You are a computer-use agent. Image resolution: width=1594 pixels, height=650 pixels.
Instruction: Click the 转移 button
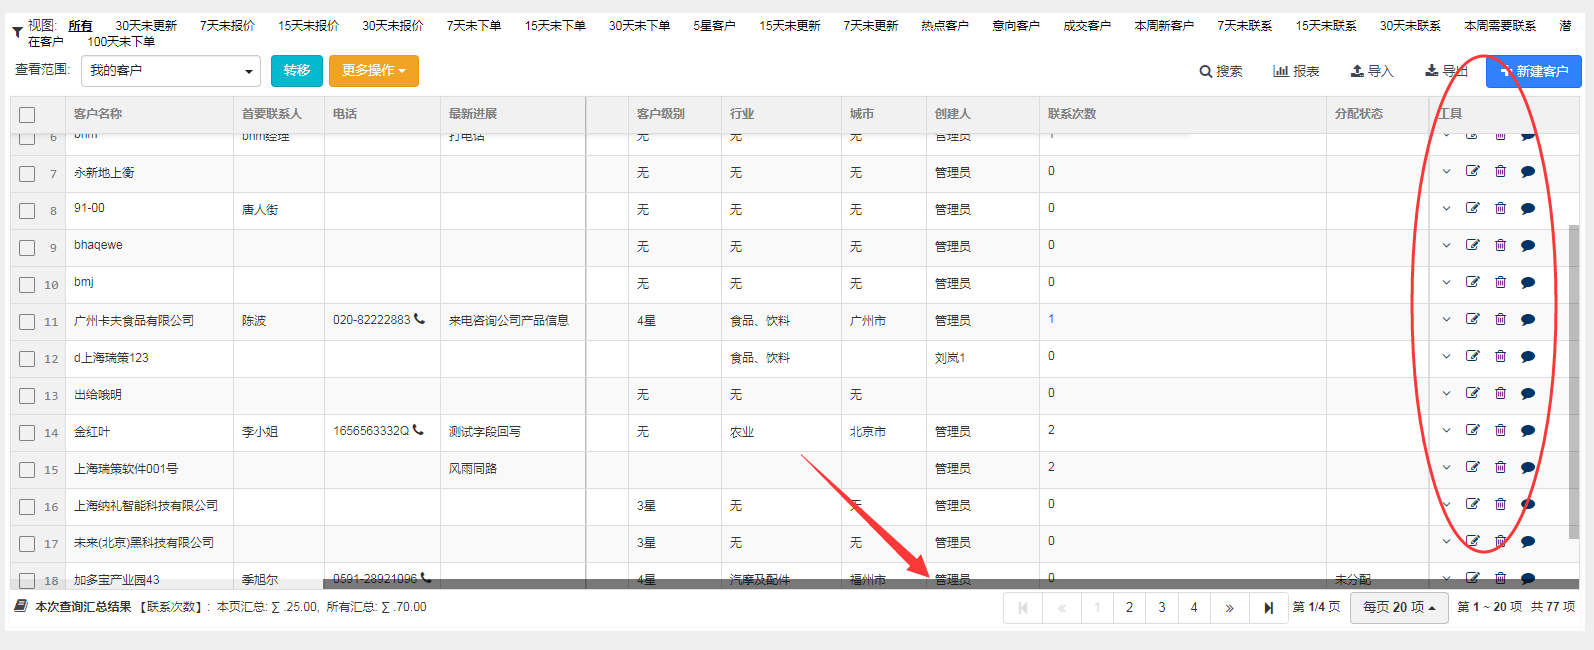[297, 71]
